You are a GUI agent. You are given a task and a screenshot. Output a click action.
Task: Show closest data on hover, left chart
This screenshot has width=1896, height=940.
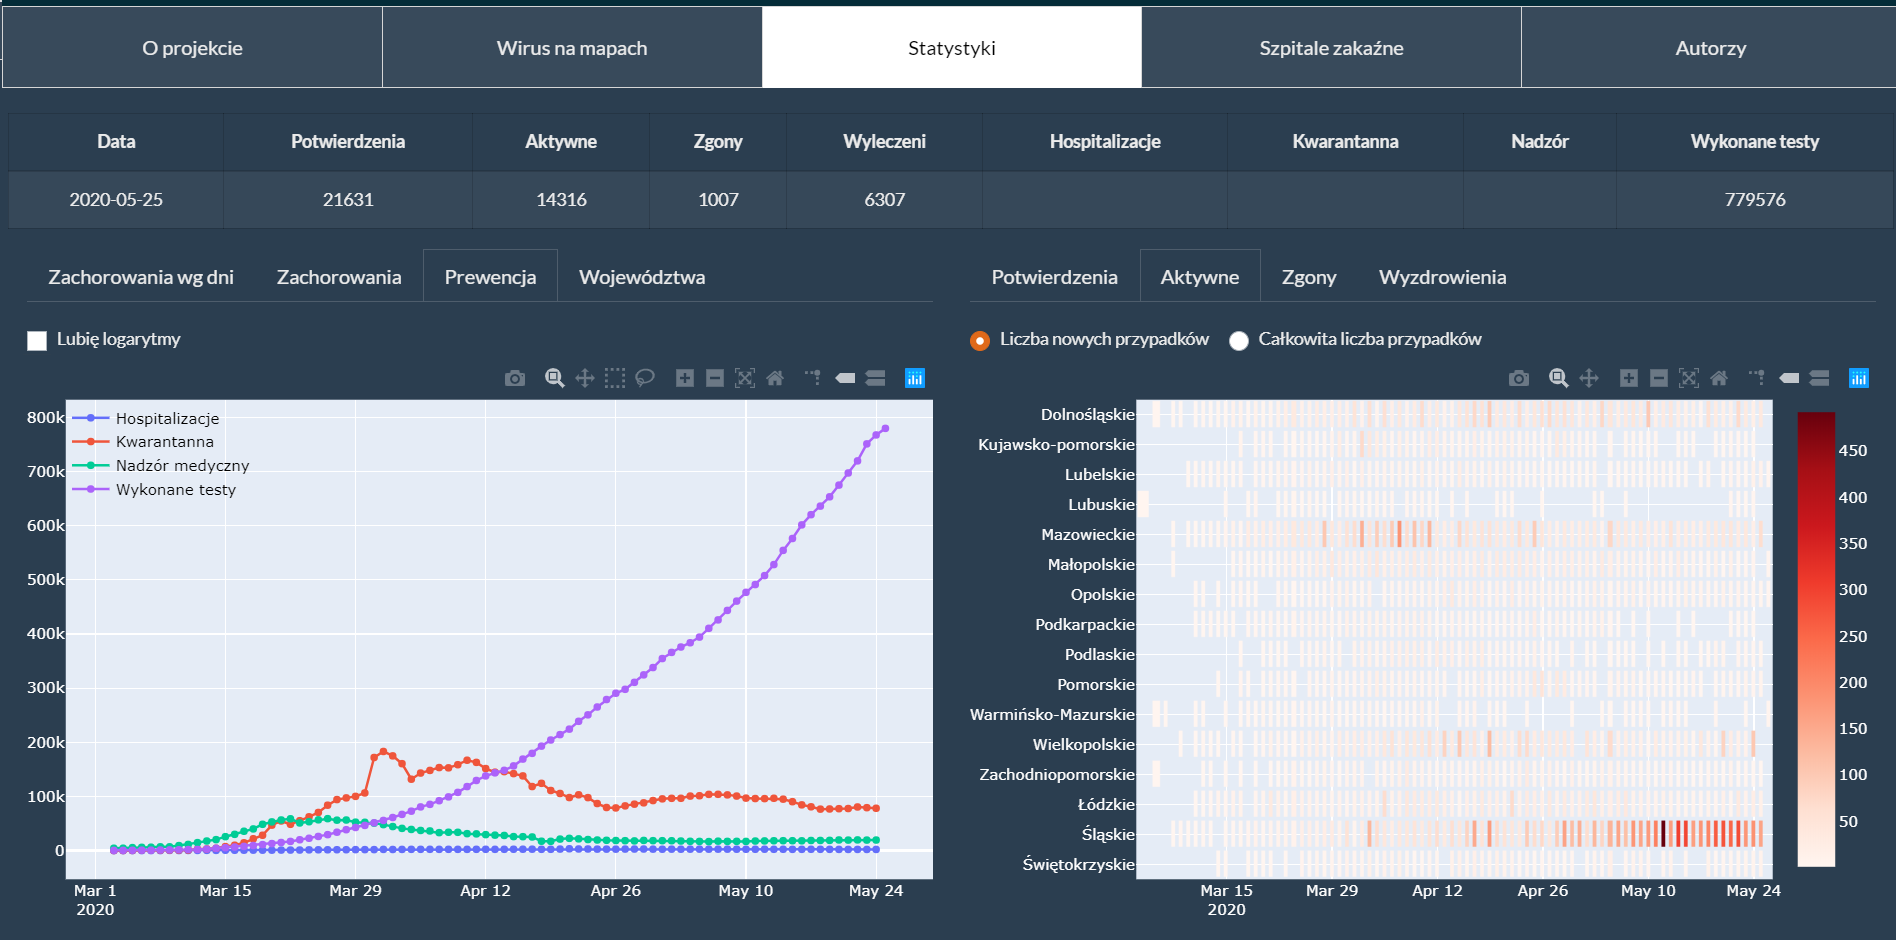click(x=845, y=378)
